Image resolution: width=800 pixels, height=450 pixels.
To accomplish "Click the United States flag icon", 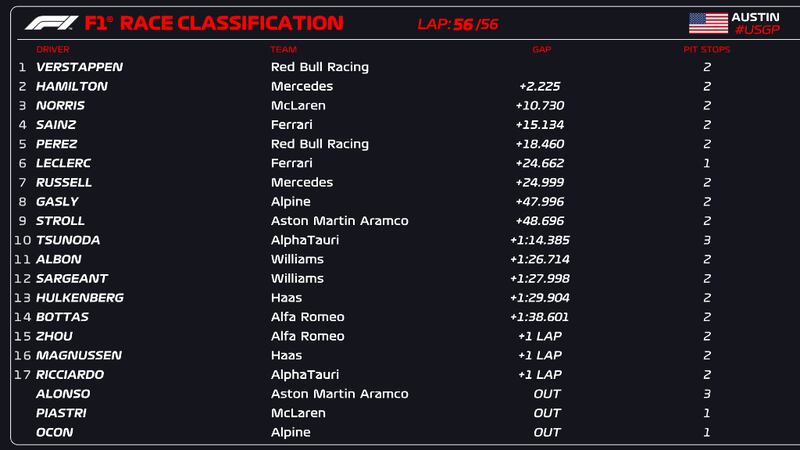I will [708, 22].
